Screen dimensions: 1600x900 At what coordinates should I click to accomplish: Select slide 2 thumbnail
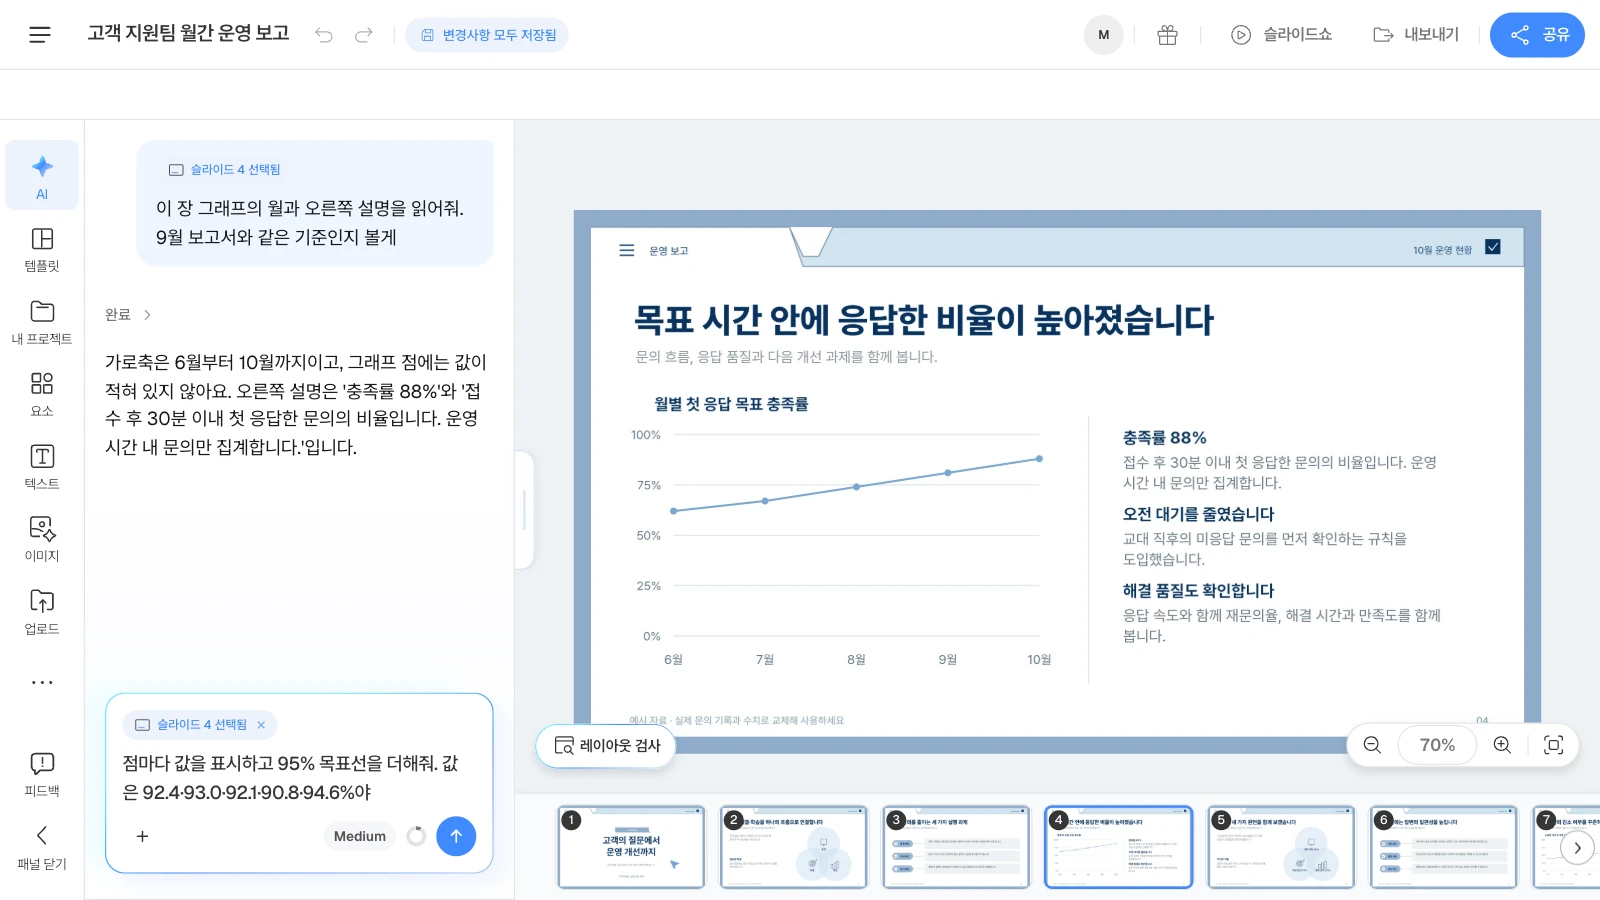pos(793,847)
